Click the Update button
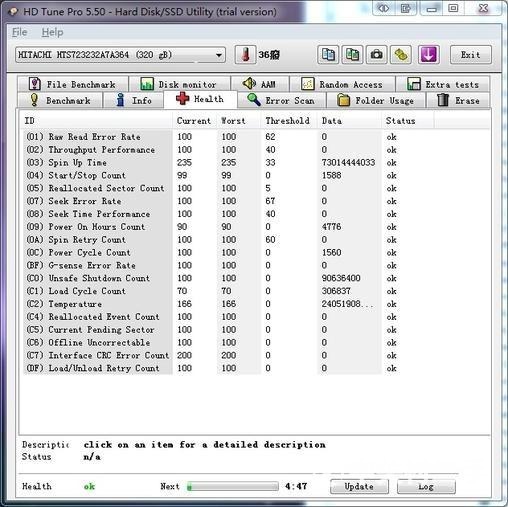Viewport: 508px width, 507px height. point(359,487)
